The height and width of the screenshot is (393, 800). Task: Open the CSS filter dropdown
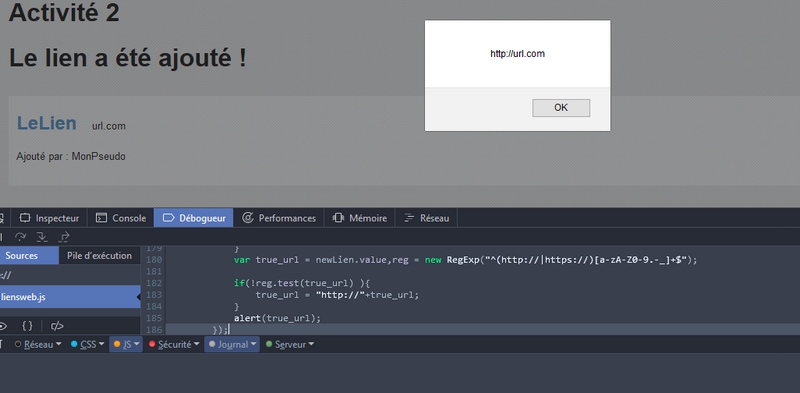tap(88, 345)
